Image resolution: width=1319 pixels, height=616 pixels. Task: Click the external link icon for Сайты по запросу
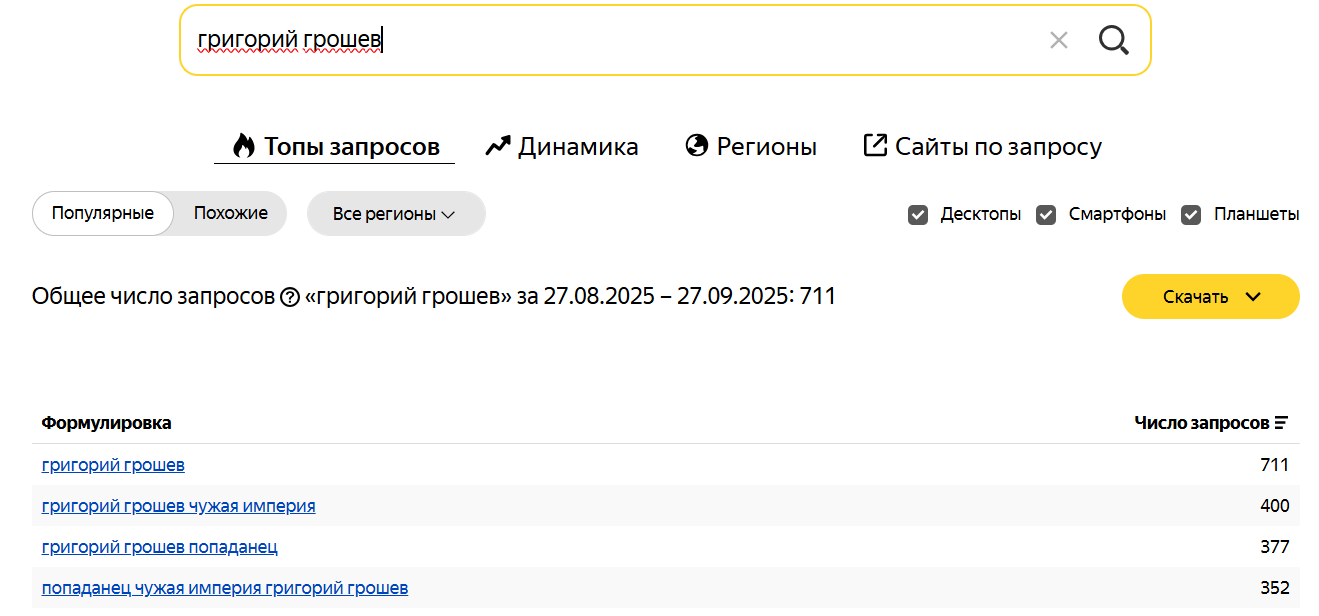point(875,146)
